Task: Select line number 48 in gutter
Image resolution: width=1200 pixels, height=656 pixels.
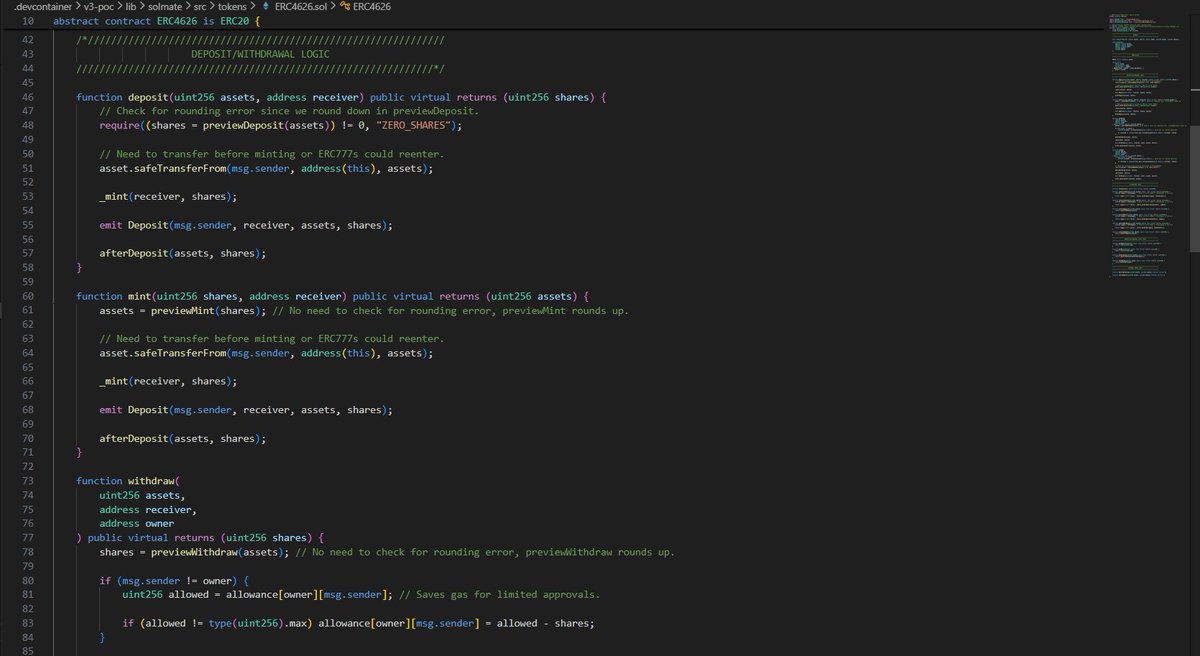Action: [x=28, y=126]
